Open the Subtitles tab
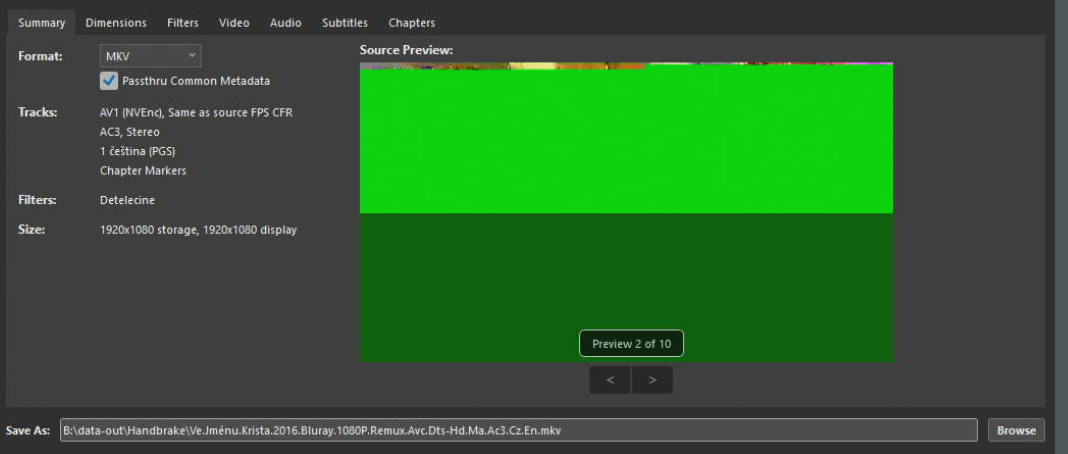 pos(345,22)
